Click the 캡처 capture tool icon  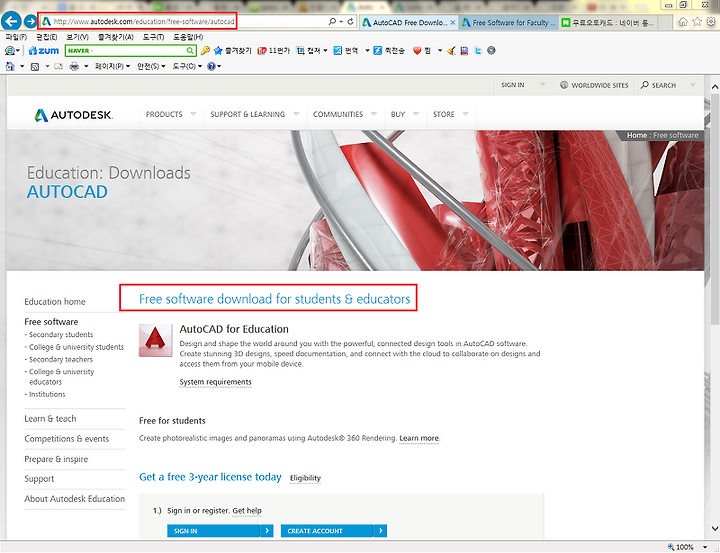tap(300, 51)
